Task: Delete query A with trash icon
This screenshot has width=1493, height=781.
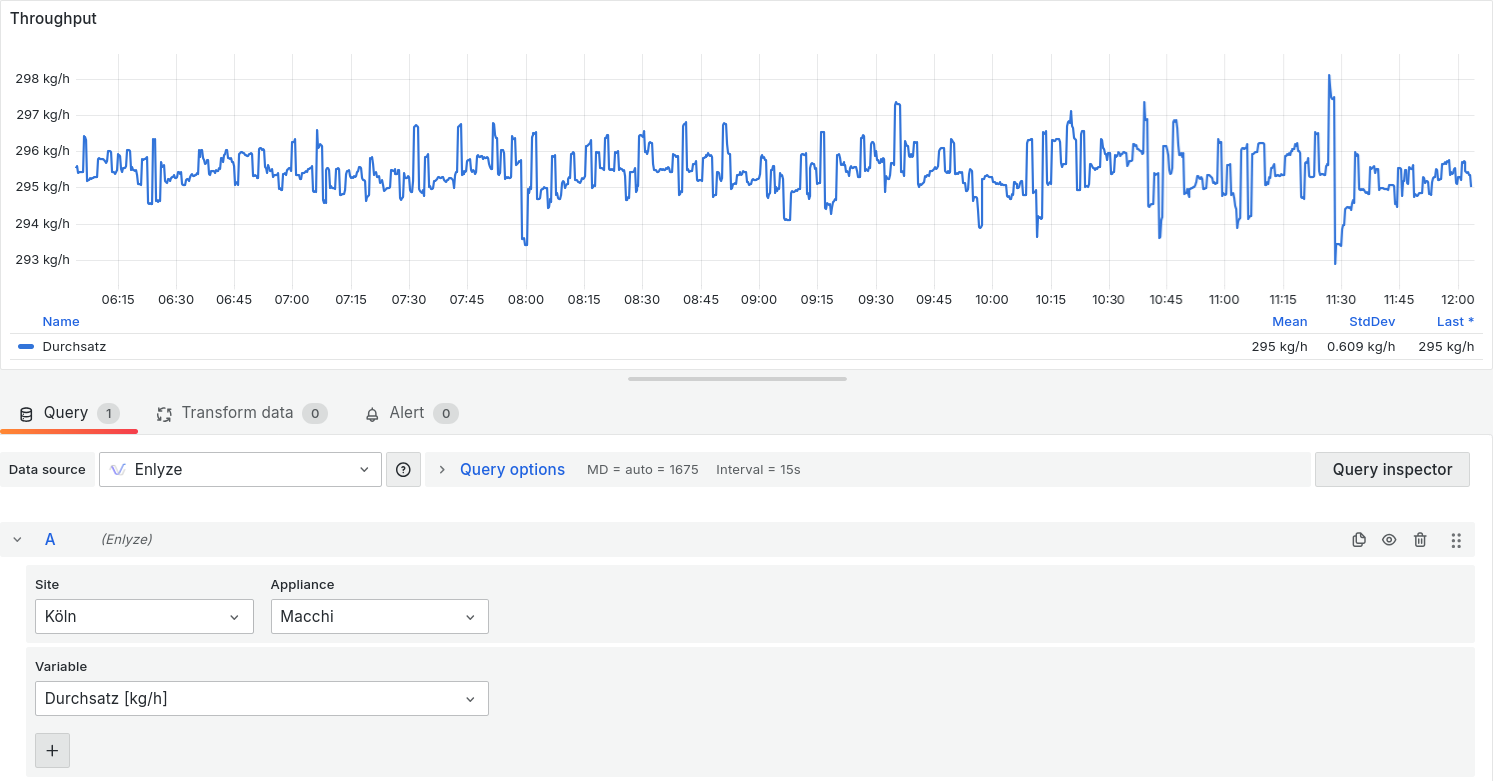Action: point(1420,540)
